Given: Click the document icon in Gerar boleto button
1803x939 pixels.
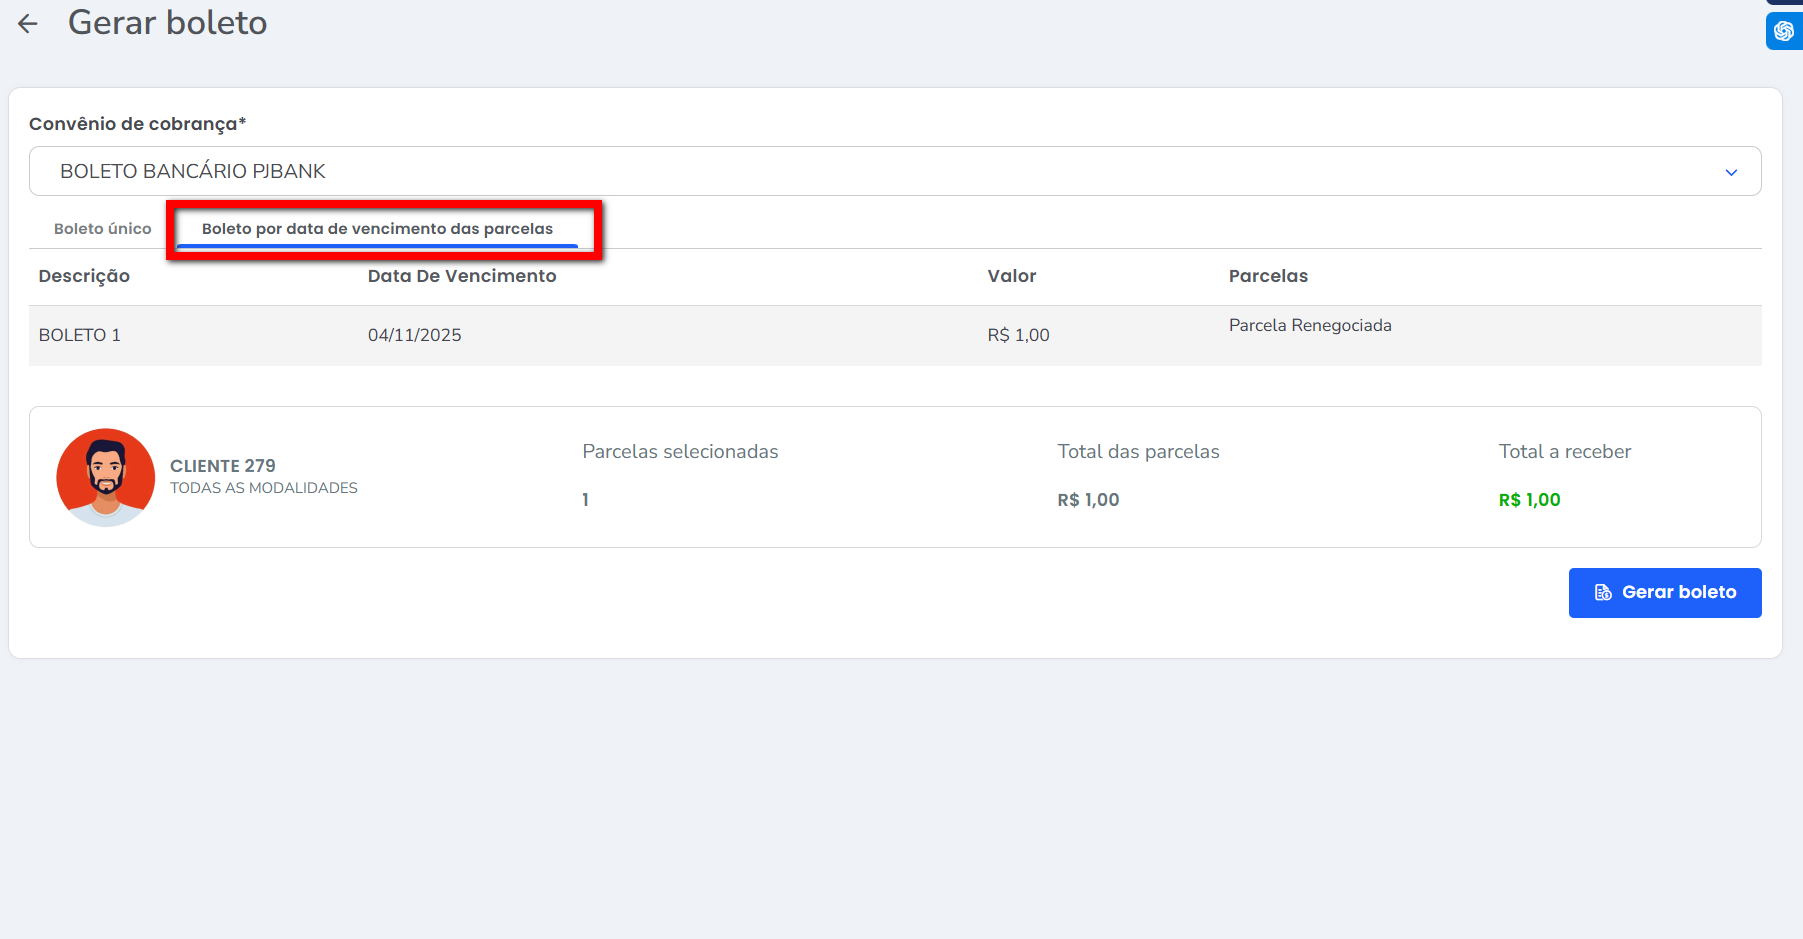Looking at the screenshot, I should [x=1603, y=592].
